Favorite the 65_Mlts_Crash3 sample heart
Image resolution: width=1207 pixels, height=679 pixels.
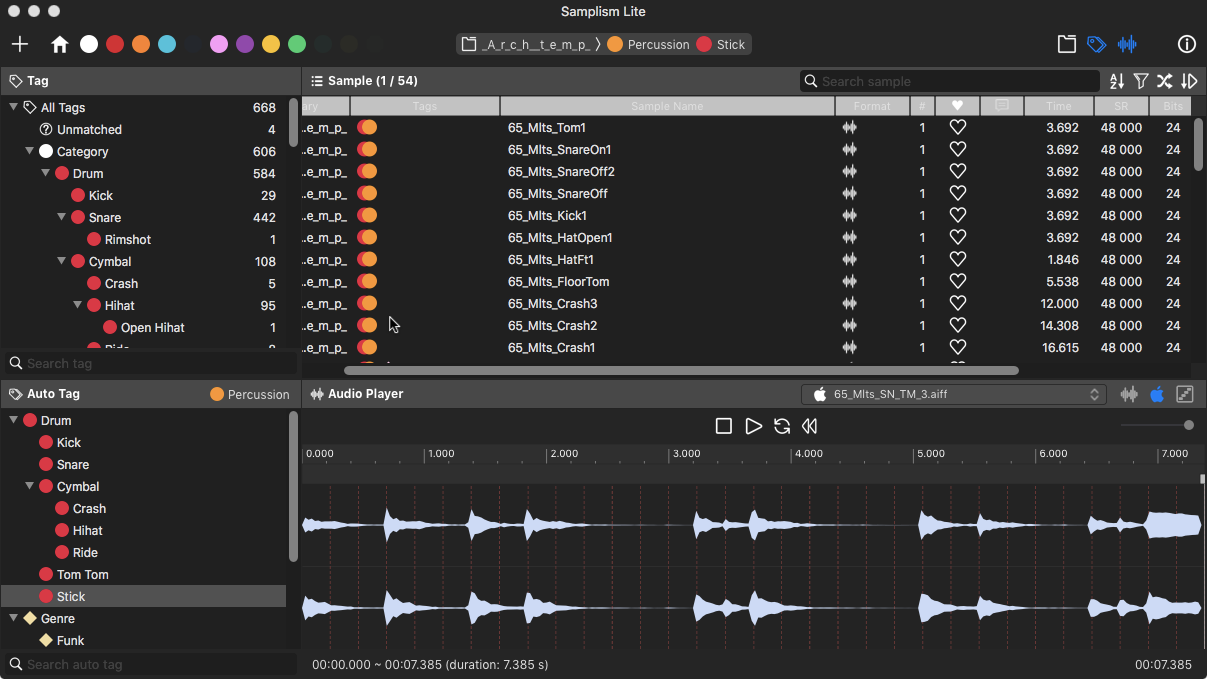pos(957,303)
